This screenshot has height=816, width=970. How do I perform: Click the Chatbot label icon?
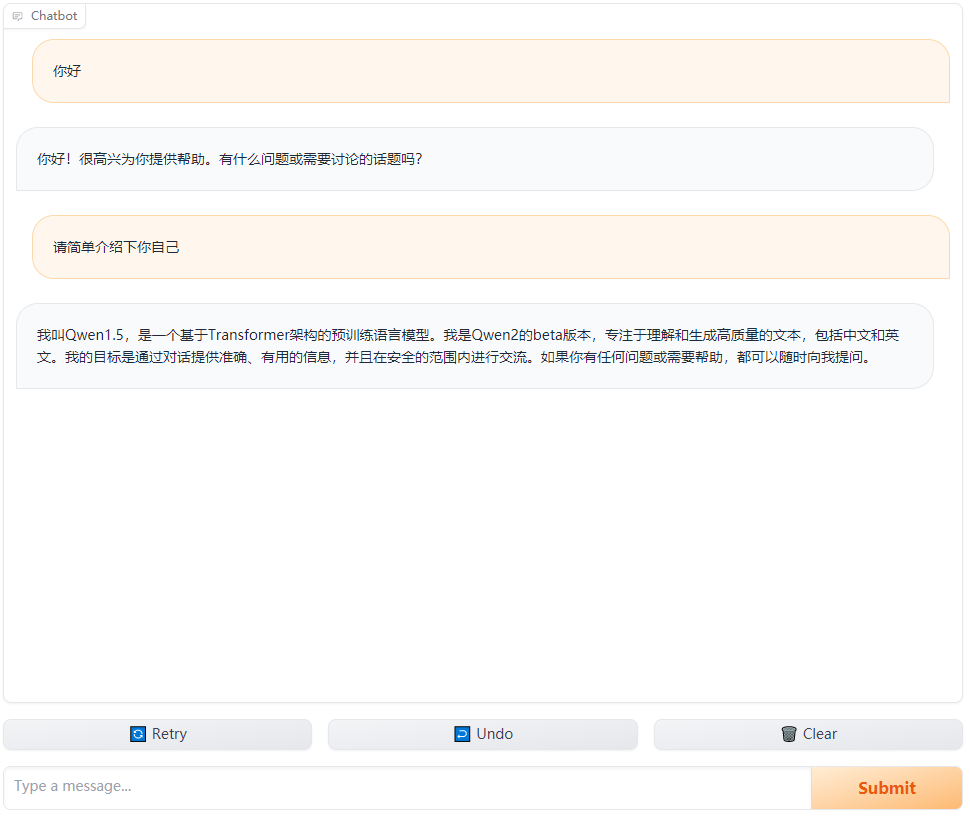click(x=17, y=16)
